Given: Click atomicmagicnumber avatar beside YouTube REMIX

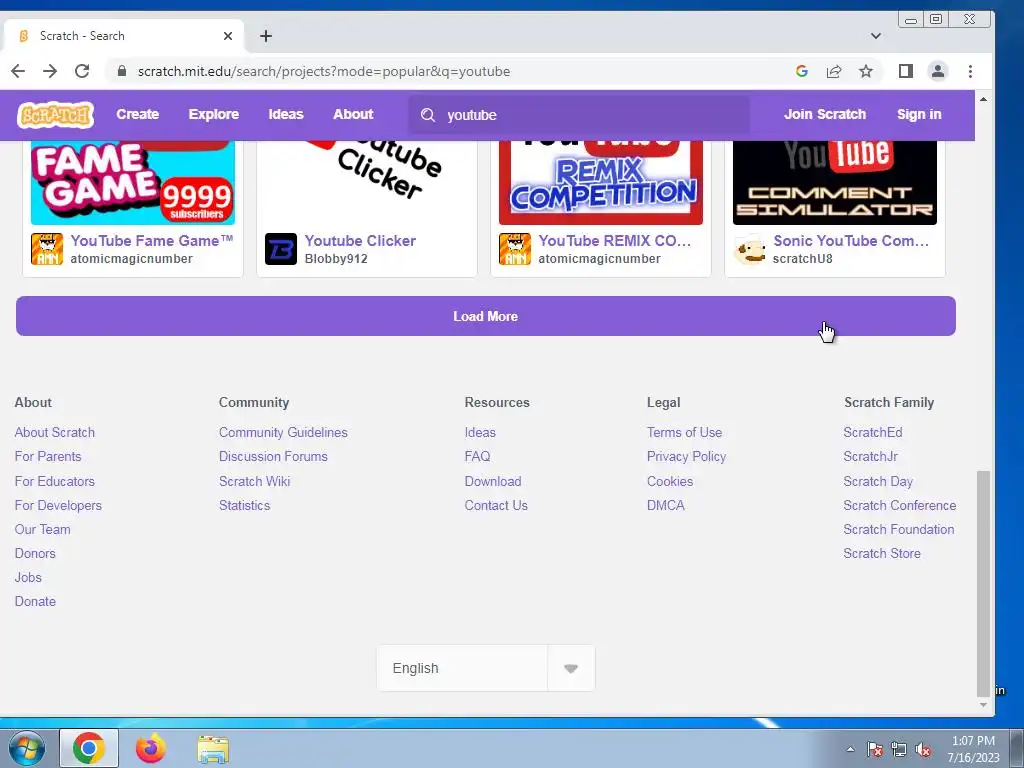Looking at the screenshot, I should pyautogui.click(x=515, y=249).
